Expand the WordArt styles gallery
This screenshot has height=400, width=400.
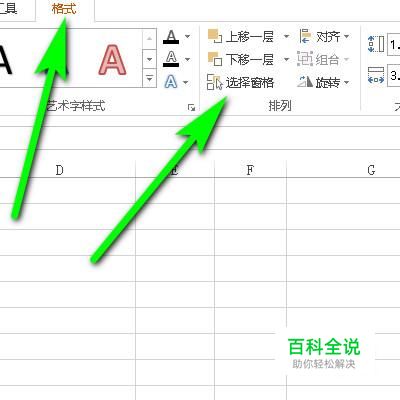point(149,79)
